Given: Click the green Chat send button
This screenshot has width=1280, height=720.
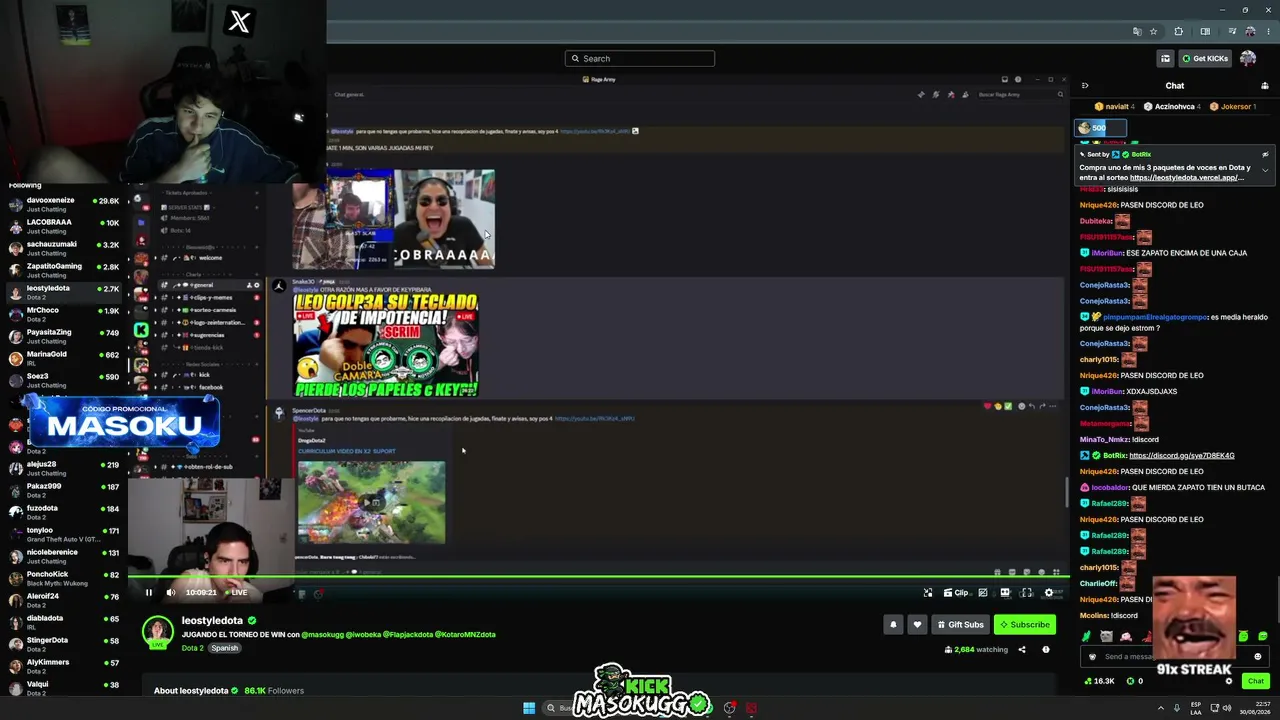Looking at the screenshot, I should 1256,681.
